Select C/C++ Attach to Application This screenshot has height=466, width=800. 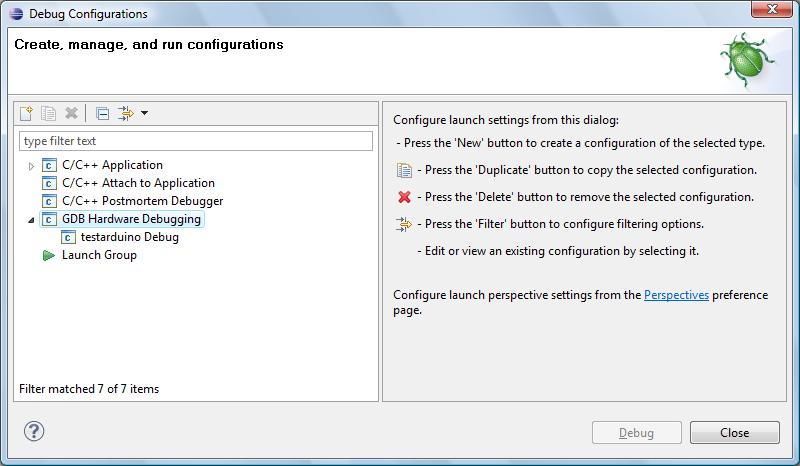[x=138, y=183]
